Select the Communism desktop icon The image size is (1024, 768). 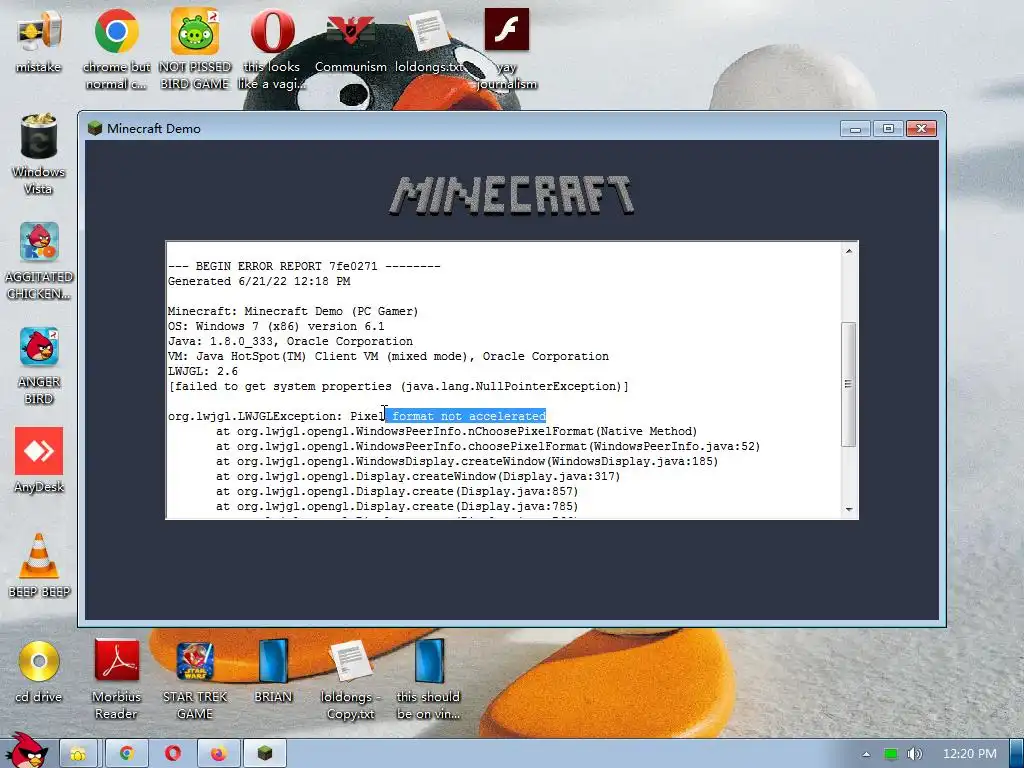pos(351,41)
